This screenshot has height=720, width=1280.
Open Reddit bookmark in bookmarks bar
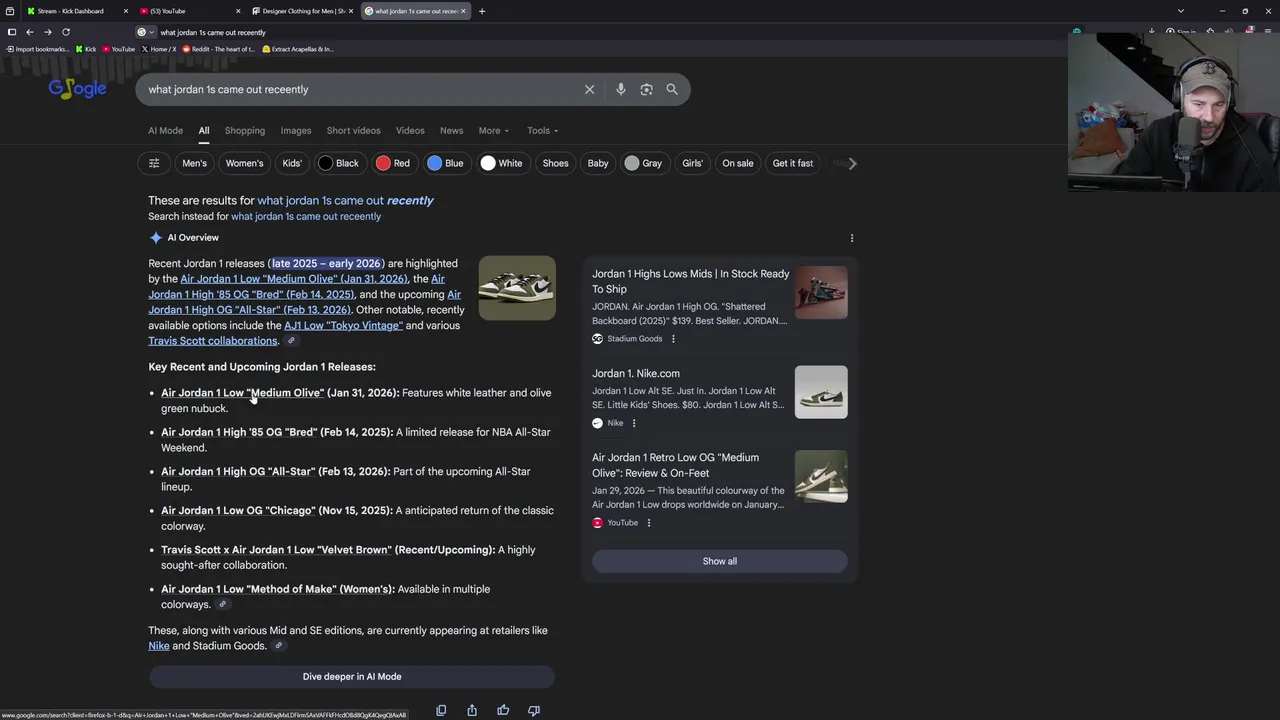coord(217,49)
